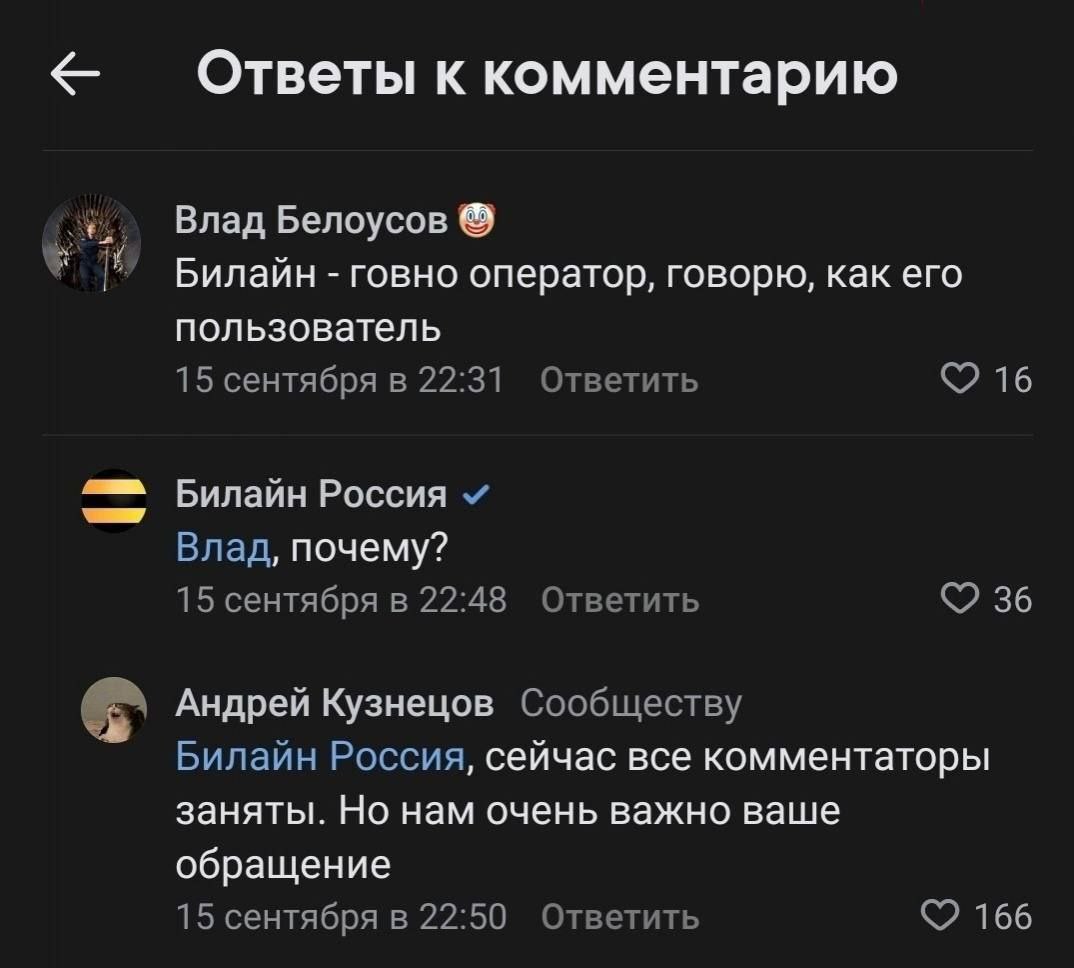The image size is (1074, 968).
Task: Open Билайн Россия community name
Action: 311,494
